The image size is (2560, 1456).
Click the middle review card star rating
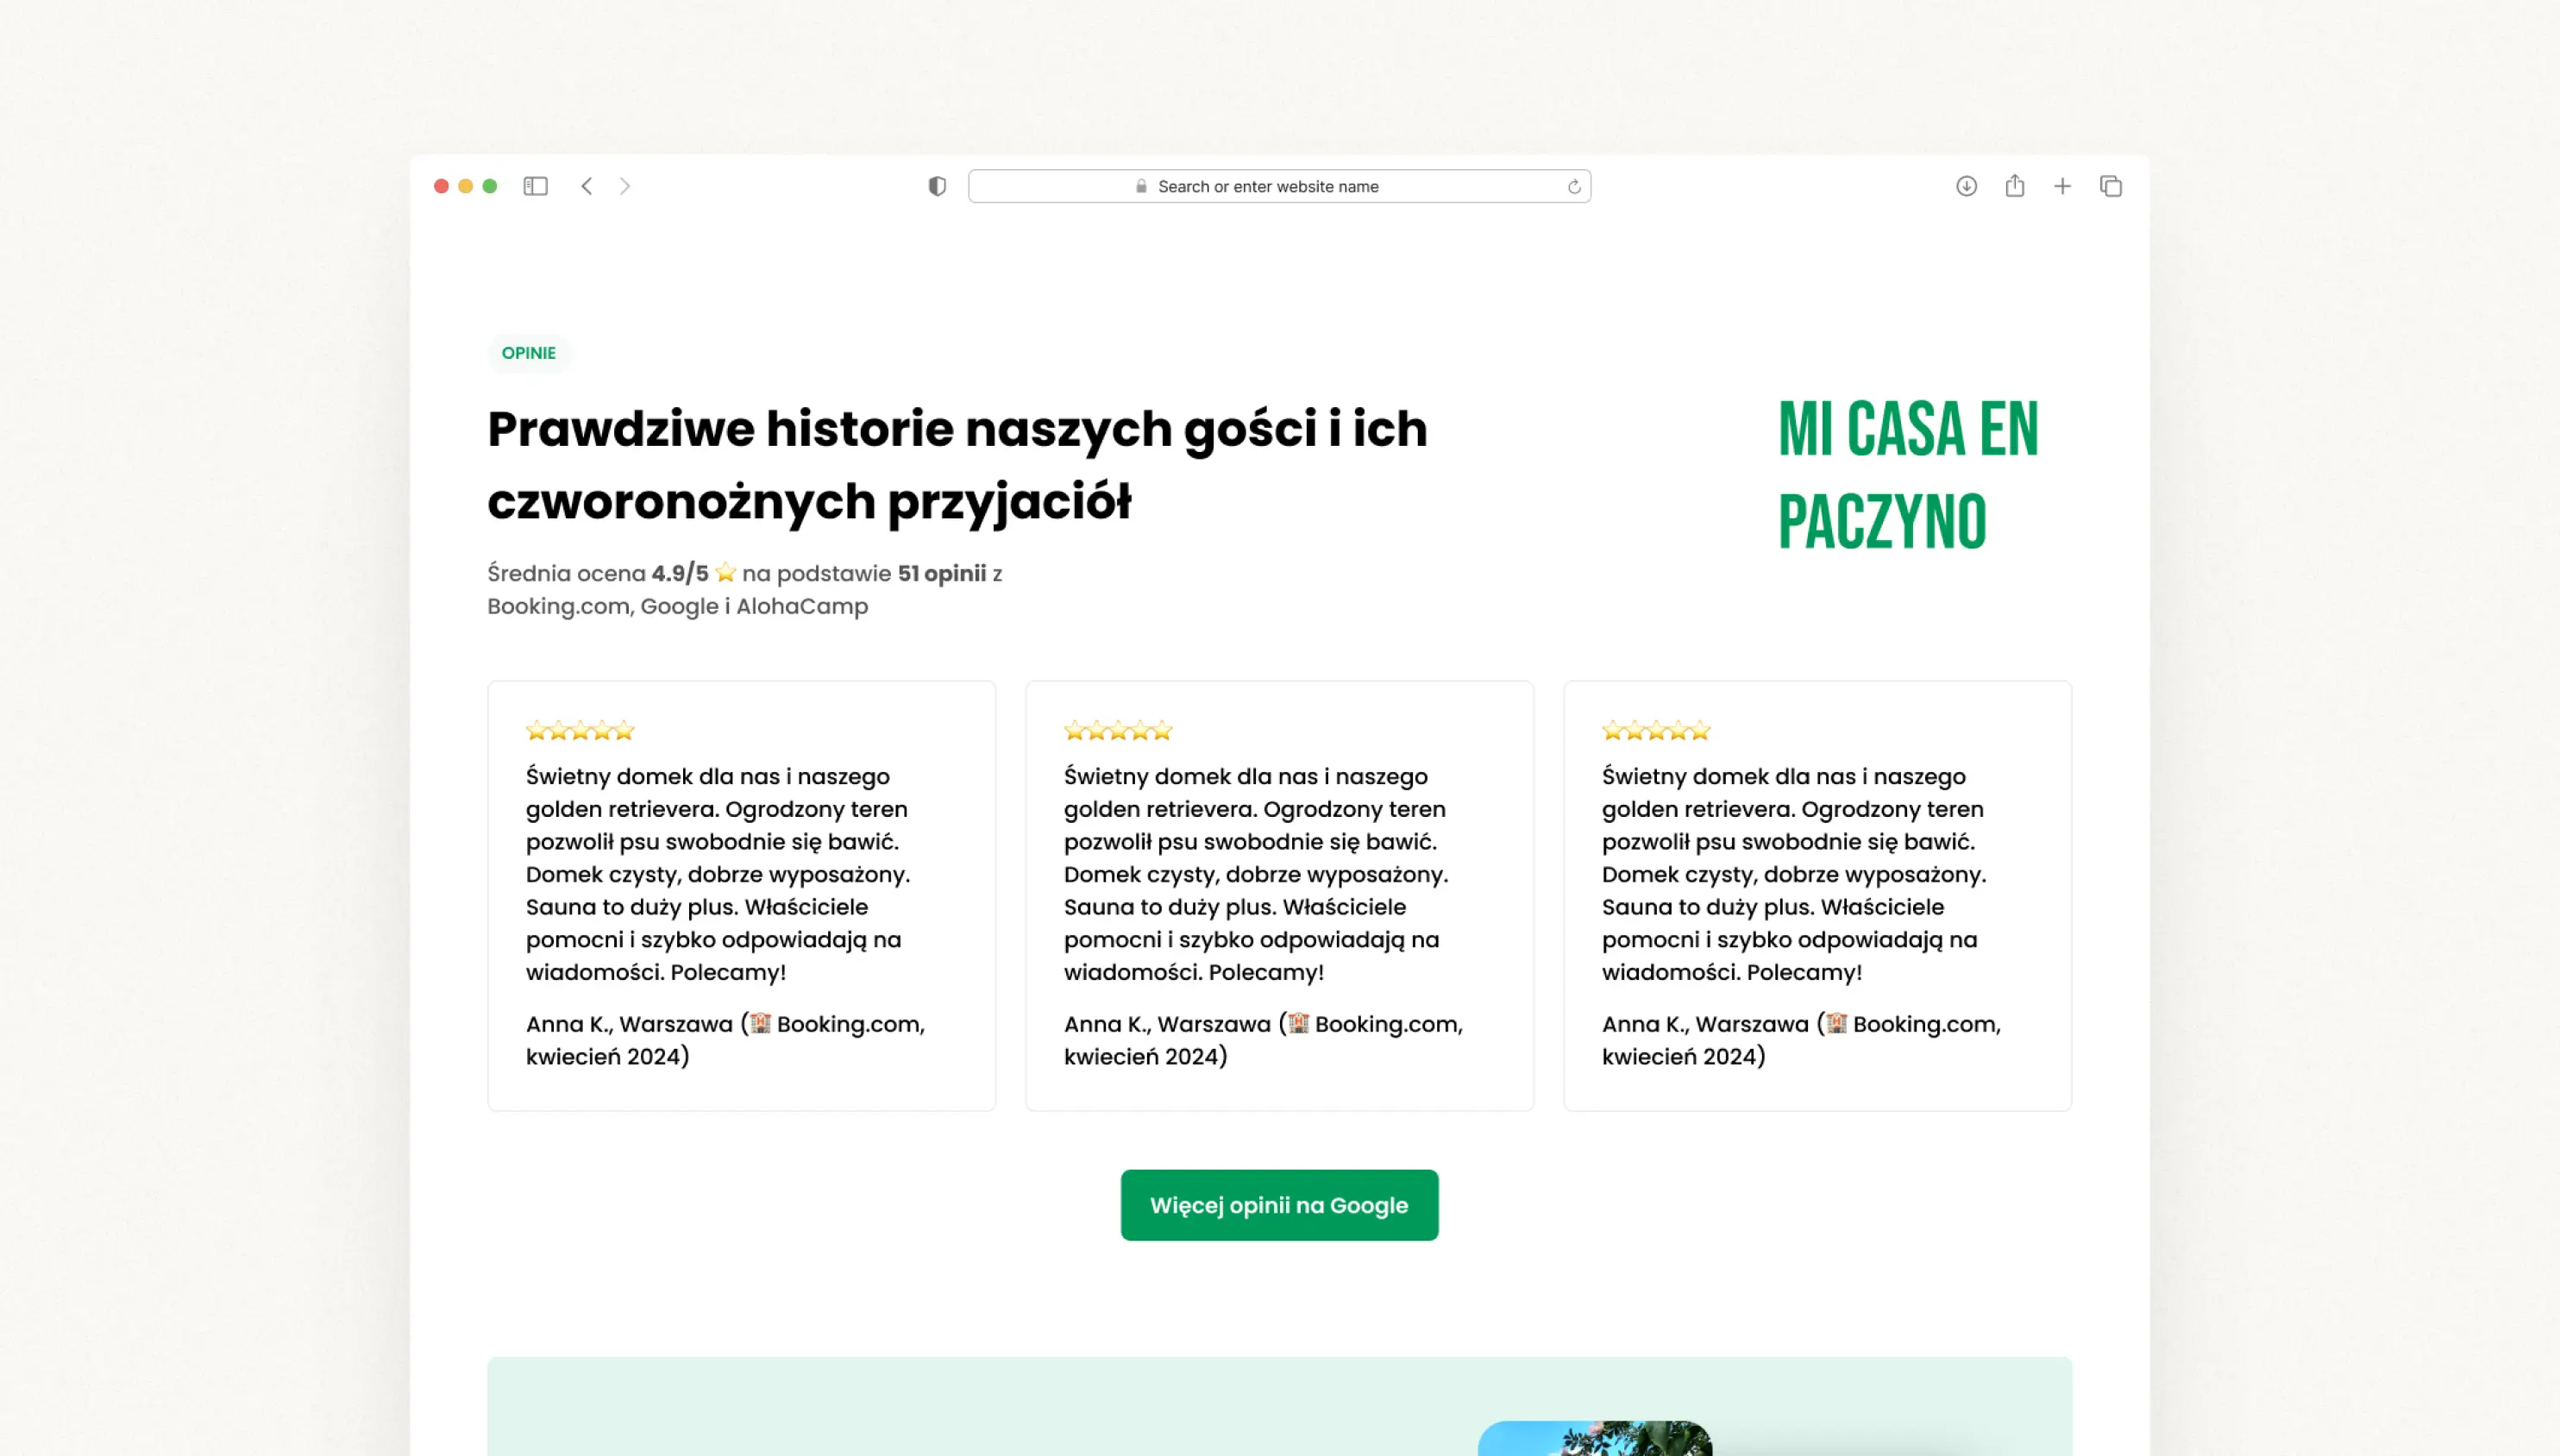point(1117,731)
